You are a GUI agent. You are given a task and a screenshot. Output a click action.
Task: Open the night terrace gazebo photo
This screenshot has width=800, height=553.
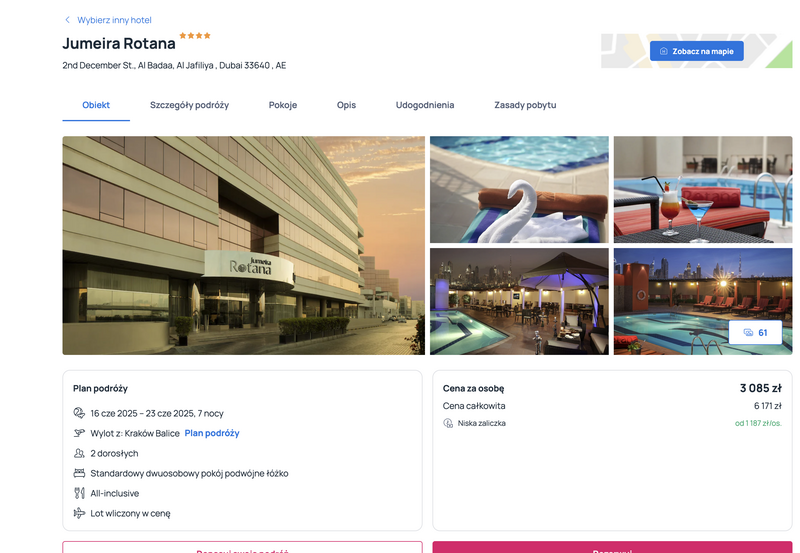tap(519, 301)
